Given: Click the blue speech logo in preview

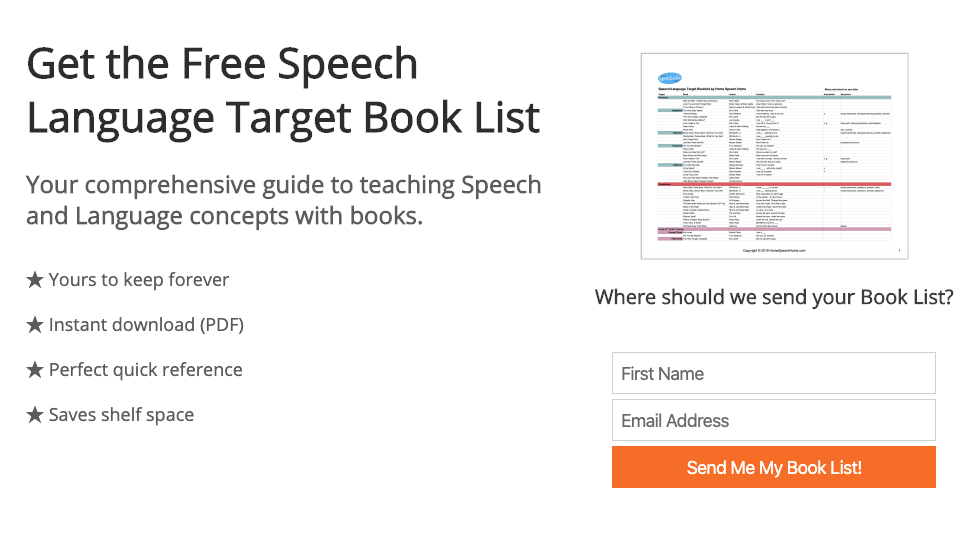Looking at the screenshot, I should tap(670, 79).
